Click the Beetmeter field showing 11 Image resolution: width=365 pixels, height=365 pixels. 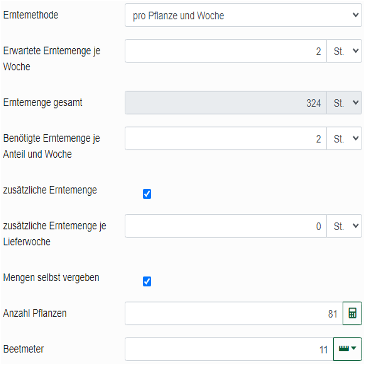(229, 349)
